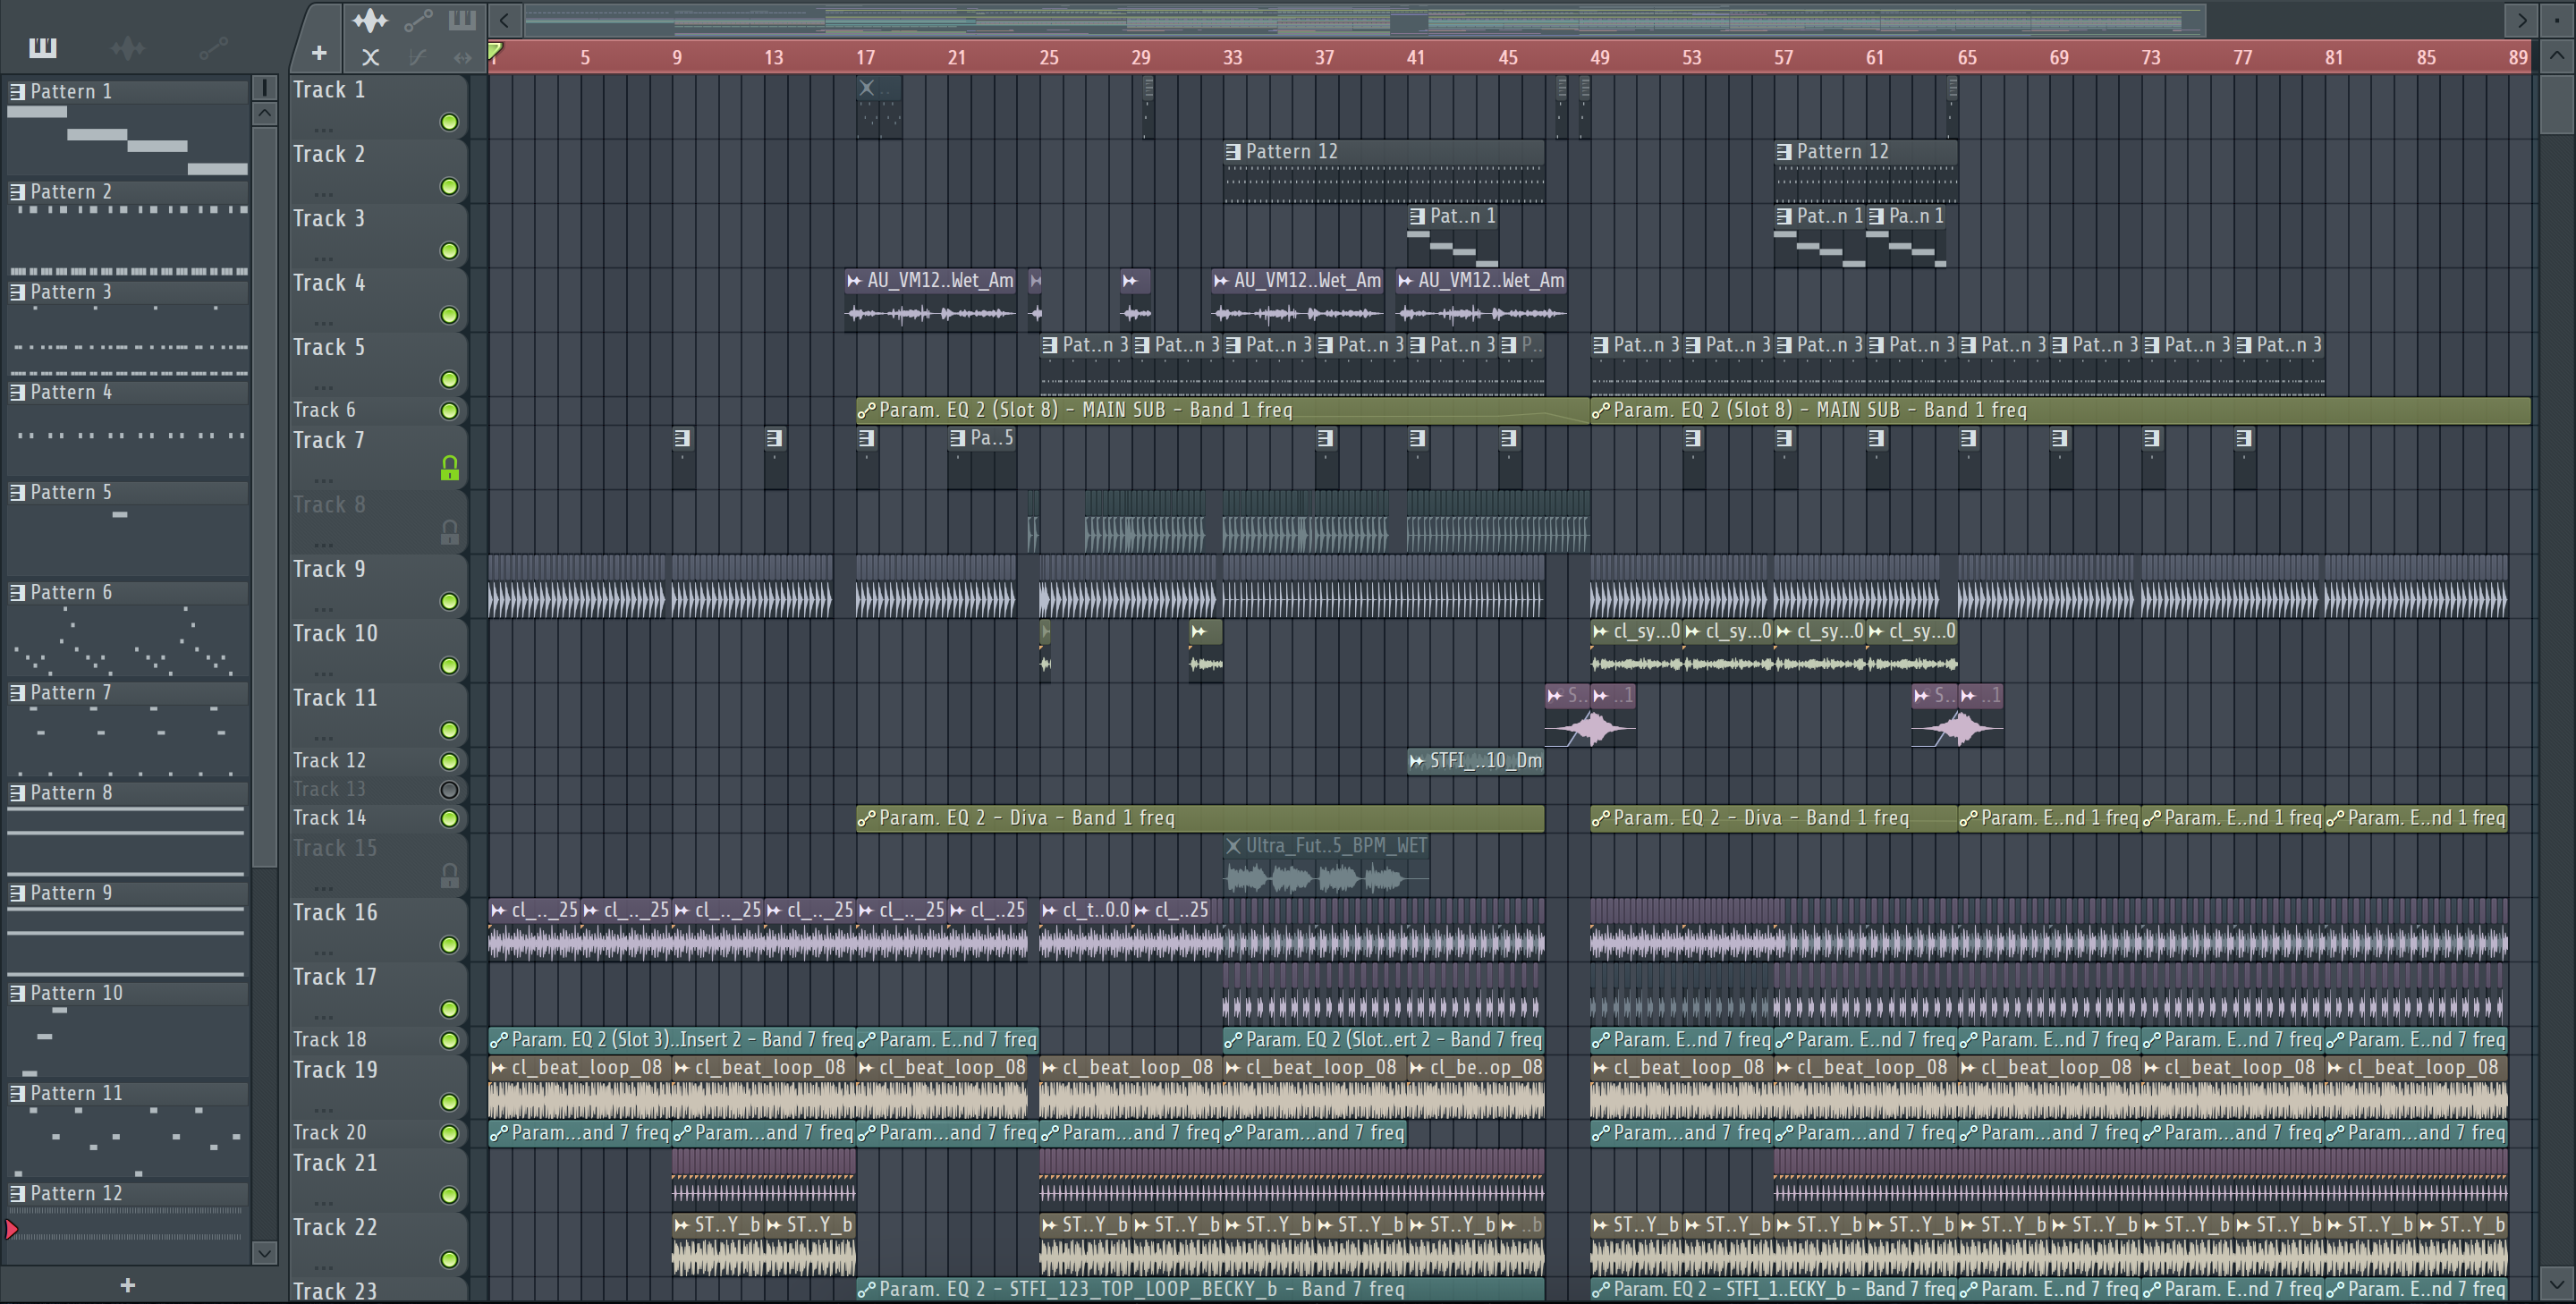Click the red play marker beside Pattern 12

click(11, 1229)
